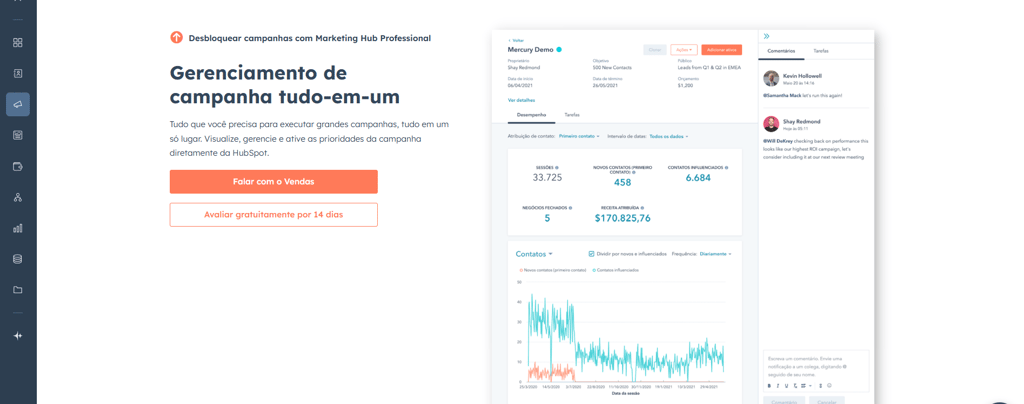Open the CRM contacts icon in sidebar

pos(18,73)
